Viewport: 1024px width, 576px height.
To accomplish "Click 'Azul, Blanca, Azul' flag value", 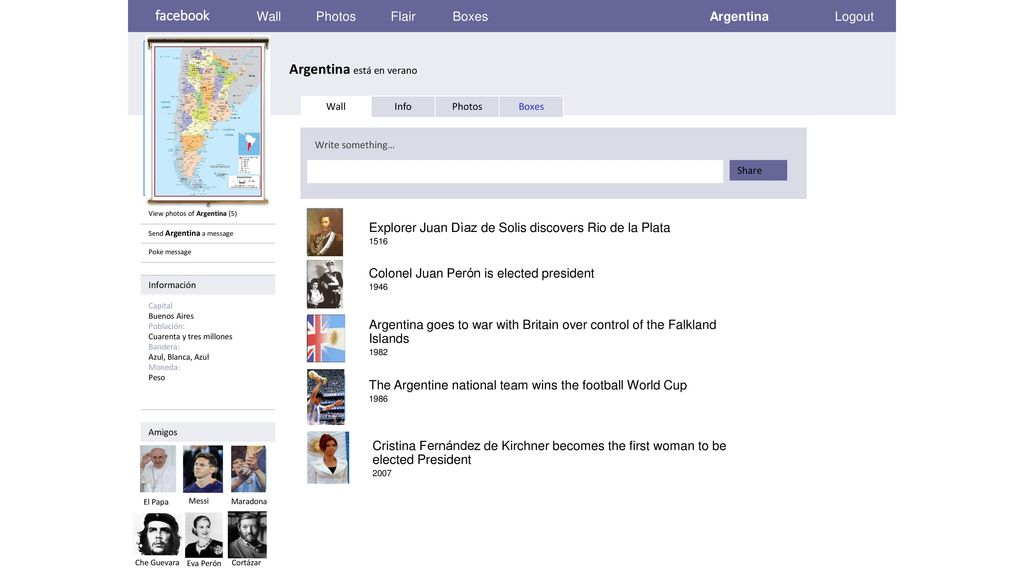I will pyautogui.click(x=178, y=357).
